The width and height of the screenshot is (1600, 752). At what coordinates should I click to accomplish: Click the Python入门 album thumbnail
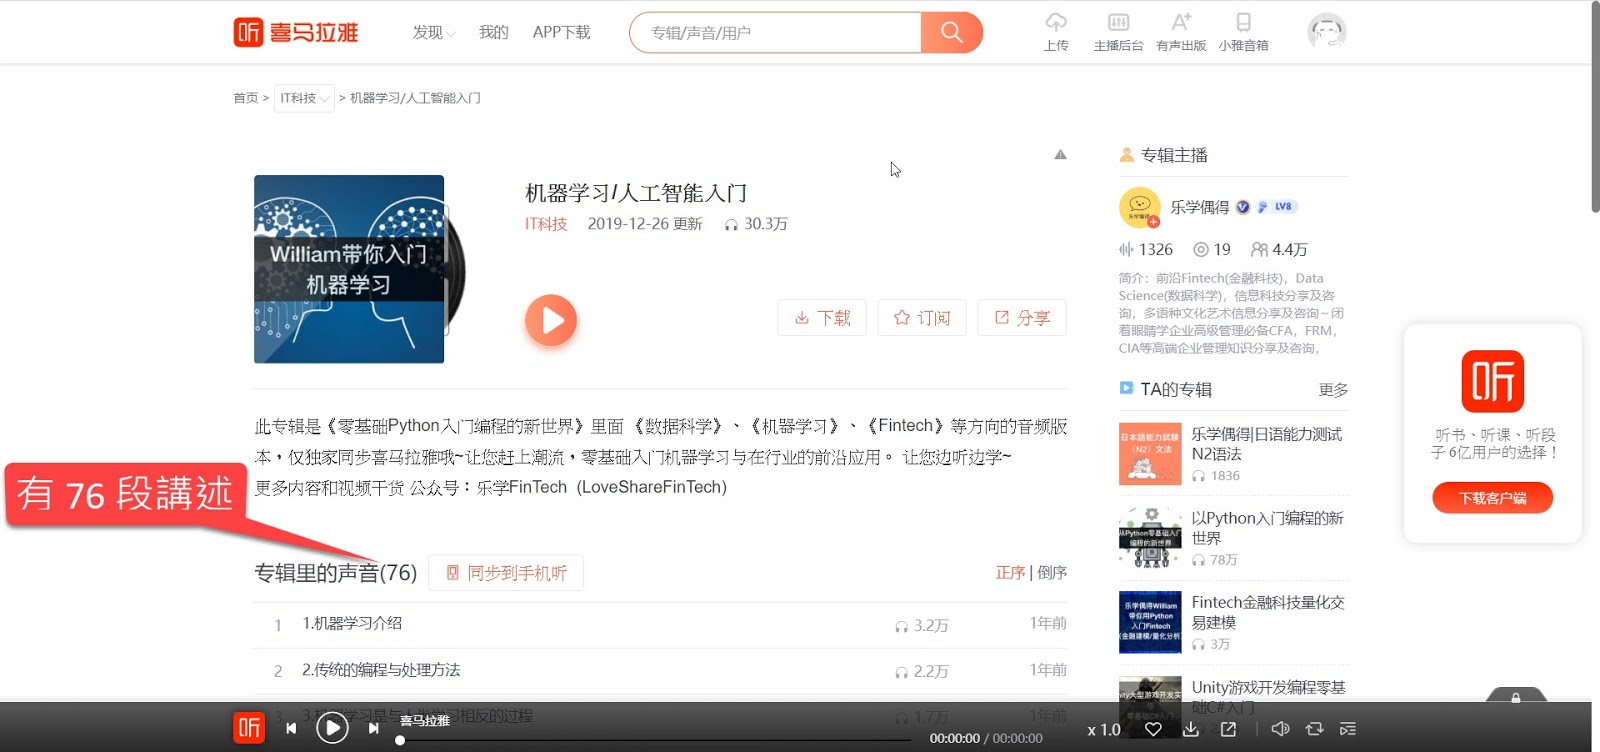(1150, 538)
